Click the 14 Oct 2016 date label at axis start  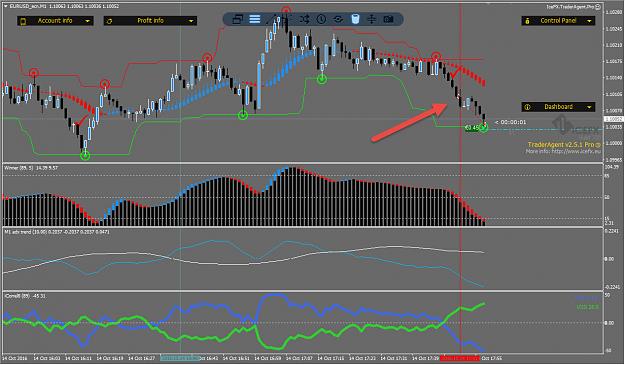point(14,359)
